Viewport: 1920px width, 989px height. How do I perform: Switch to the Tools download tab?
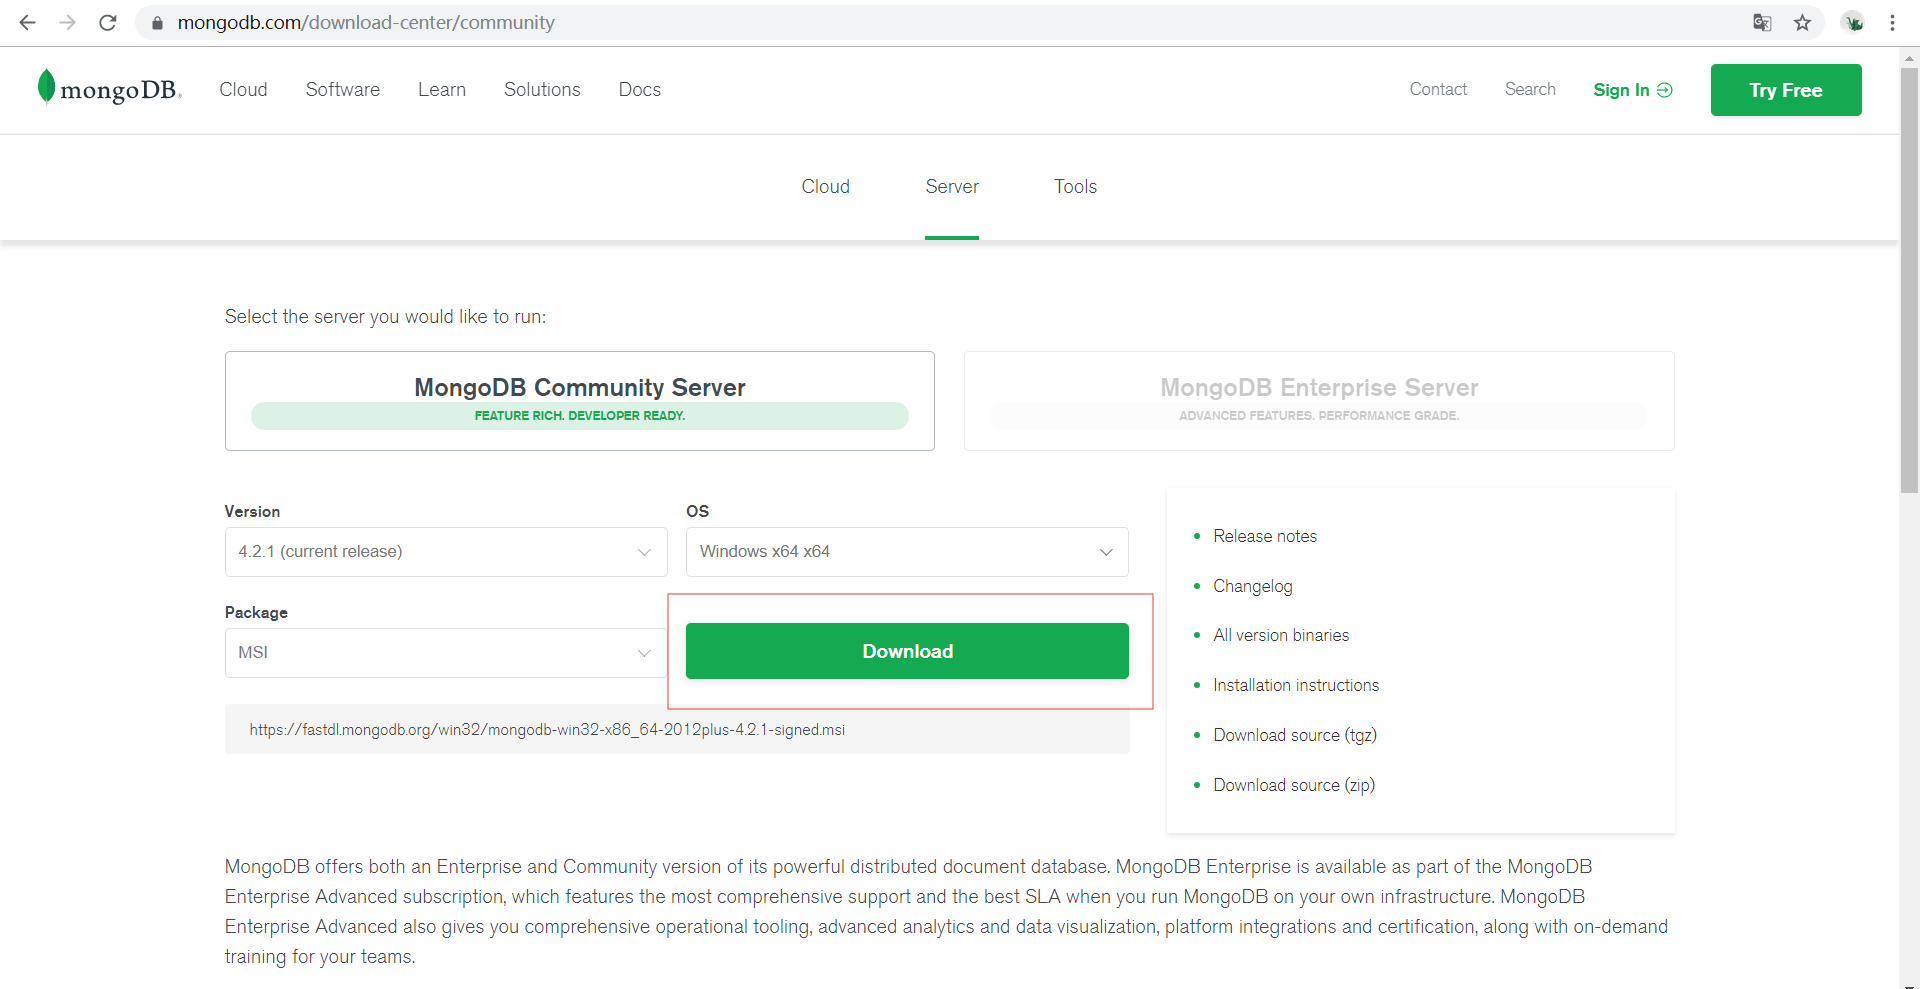pos(1075,186)
